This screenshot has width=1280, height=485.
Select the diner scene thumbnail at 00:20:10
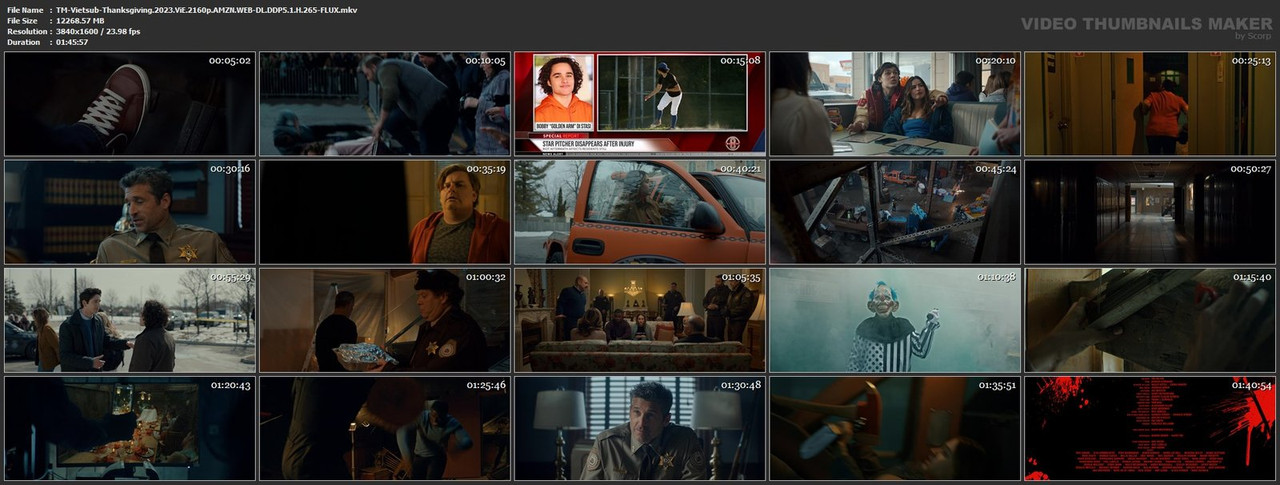pyautogui.click(x=895, y=103)
